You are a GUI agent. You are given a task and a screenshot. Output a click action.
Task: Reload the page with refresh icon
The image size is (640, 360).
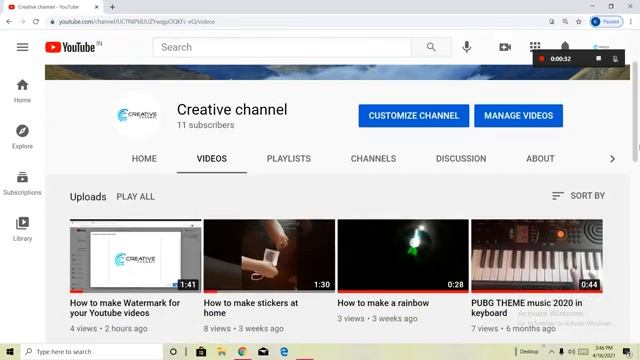click(x=36, y=22)
